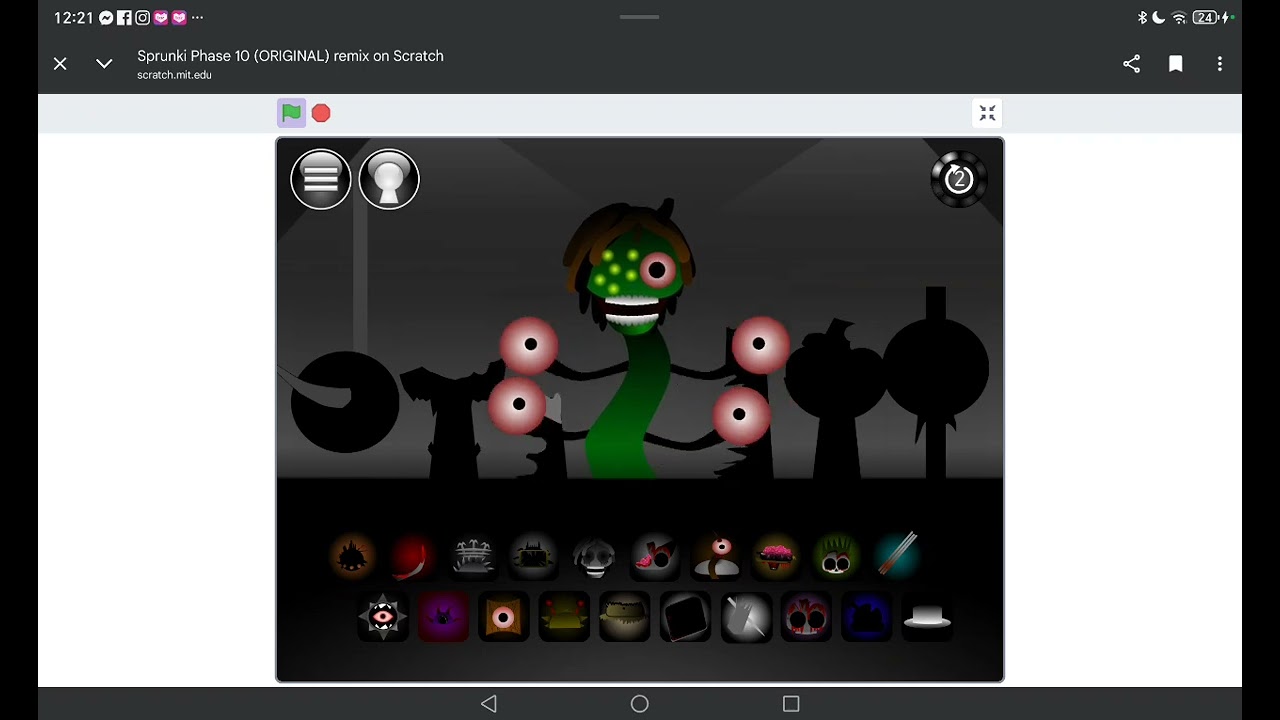
Task: Exit full screen mode on the Scratch player
Action: coord(987,113)
